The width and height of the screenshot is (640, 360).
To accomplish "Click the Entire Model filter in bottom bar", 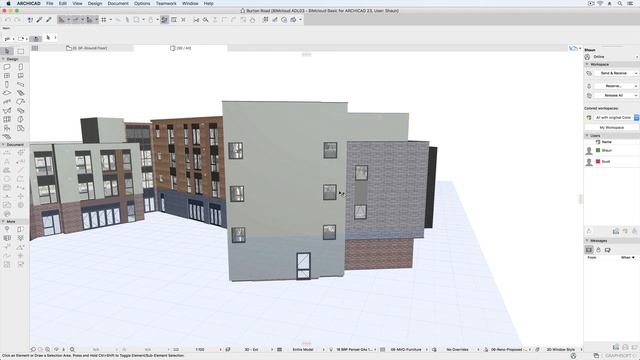I will 303,350.
